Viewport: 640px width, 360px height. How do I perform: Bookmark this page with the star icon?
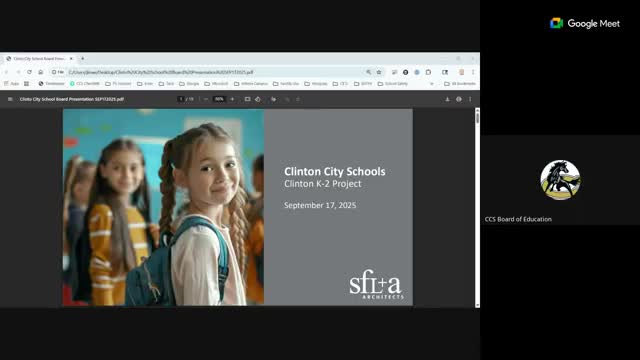pyautogui.click(x=379, y=72)
